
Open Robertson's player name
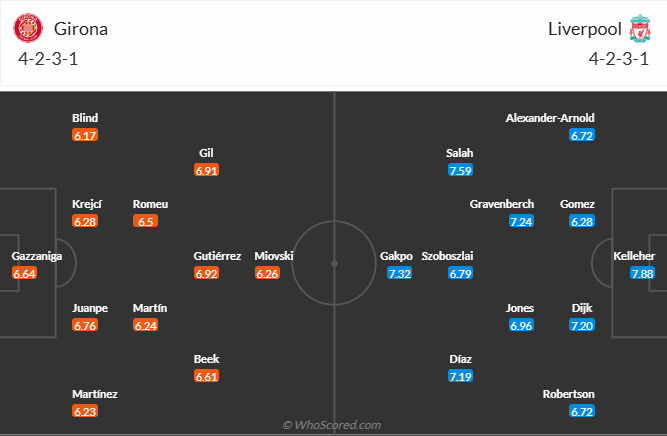(568, 393)
